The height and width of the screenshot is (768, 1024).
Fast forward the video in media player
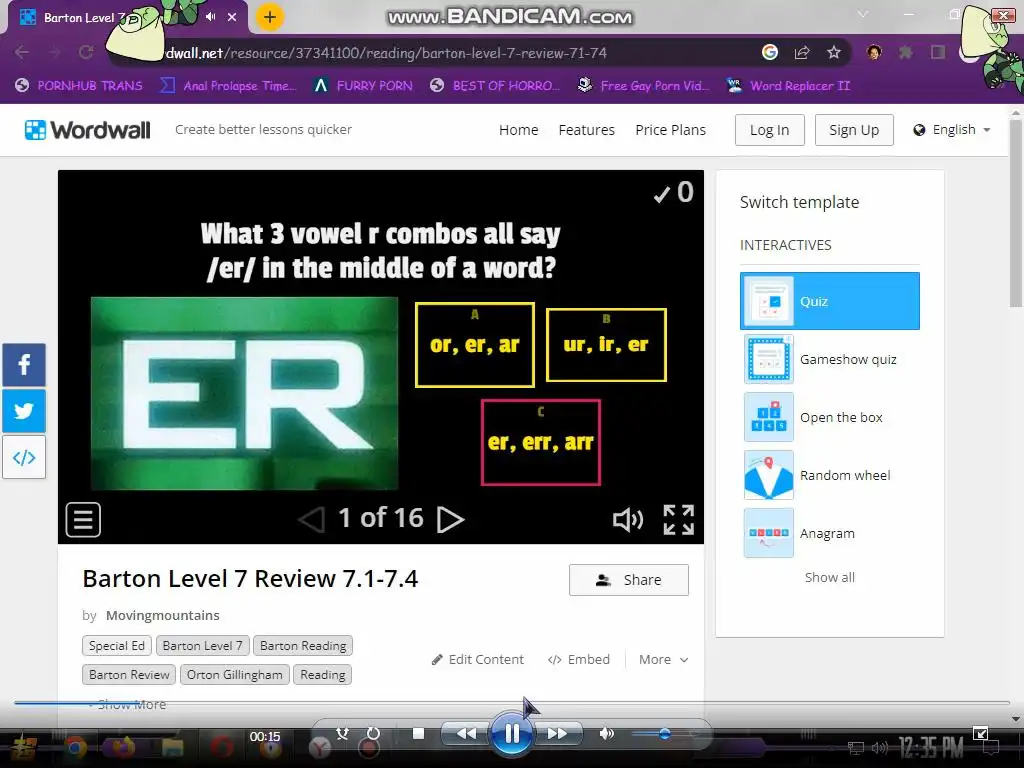(558, 733)
